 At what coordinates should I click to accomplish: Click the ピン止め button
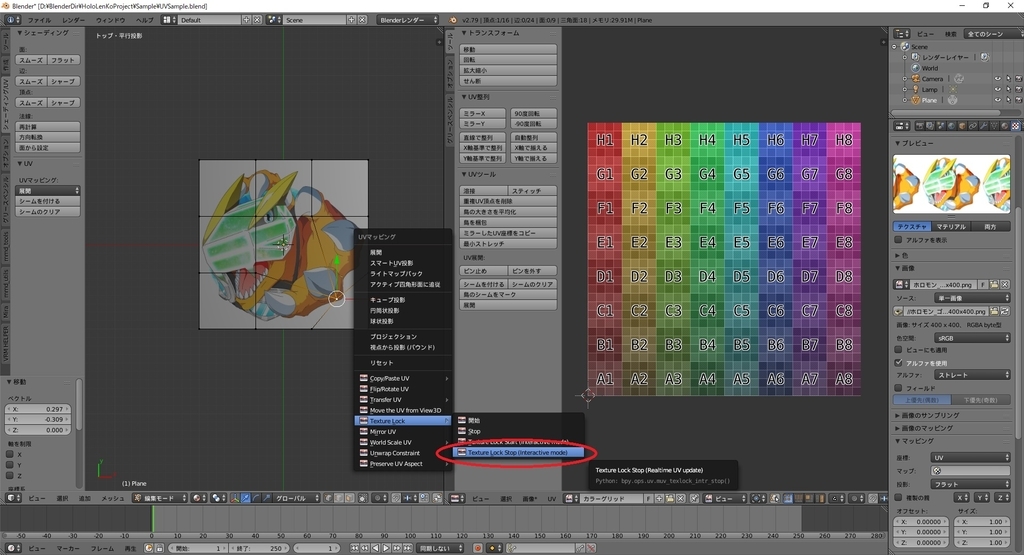[x=483, y=270]
